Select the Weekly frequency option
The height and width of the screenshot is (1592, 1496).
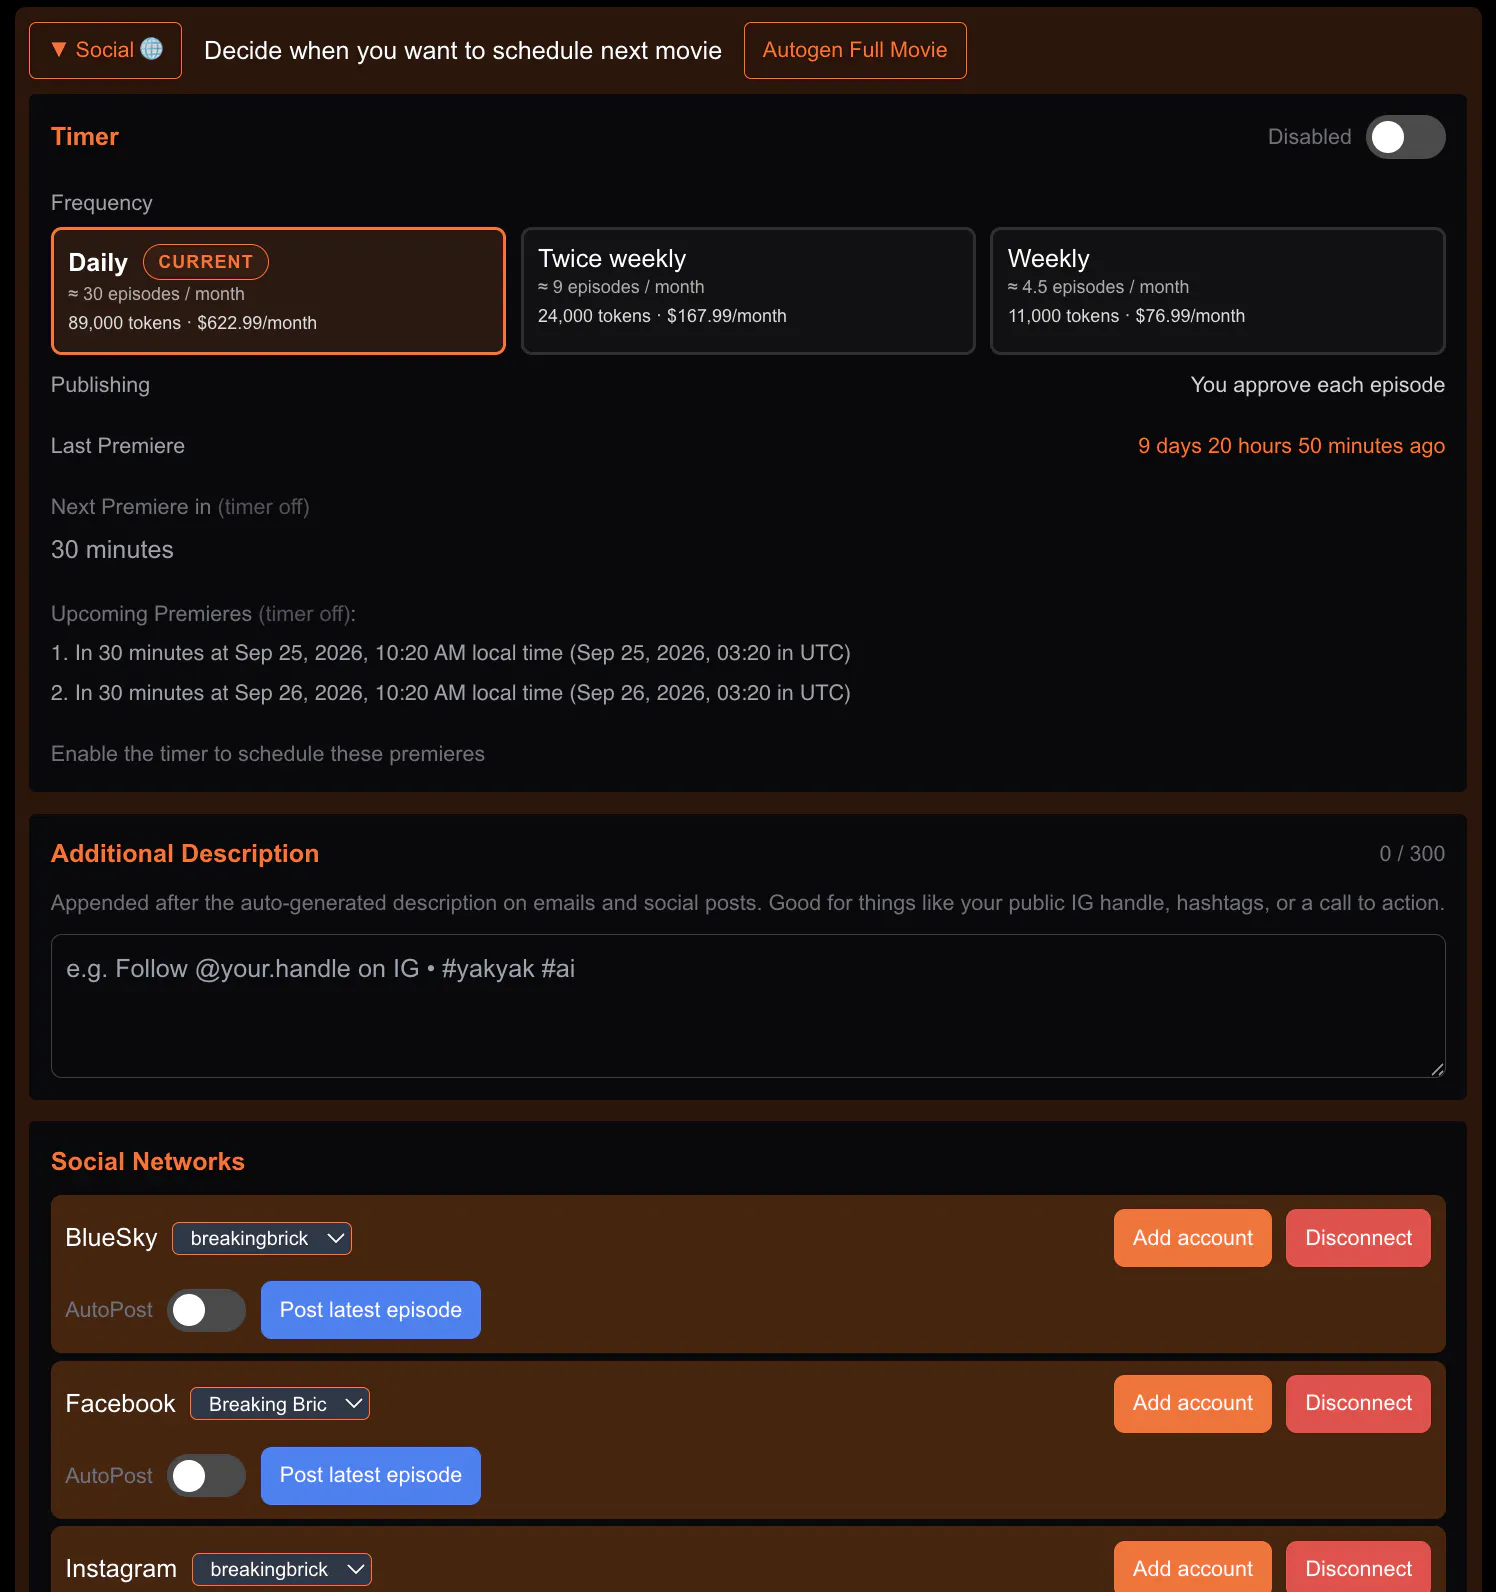(x=1218, y=291)
